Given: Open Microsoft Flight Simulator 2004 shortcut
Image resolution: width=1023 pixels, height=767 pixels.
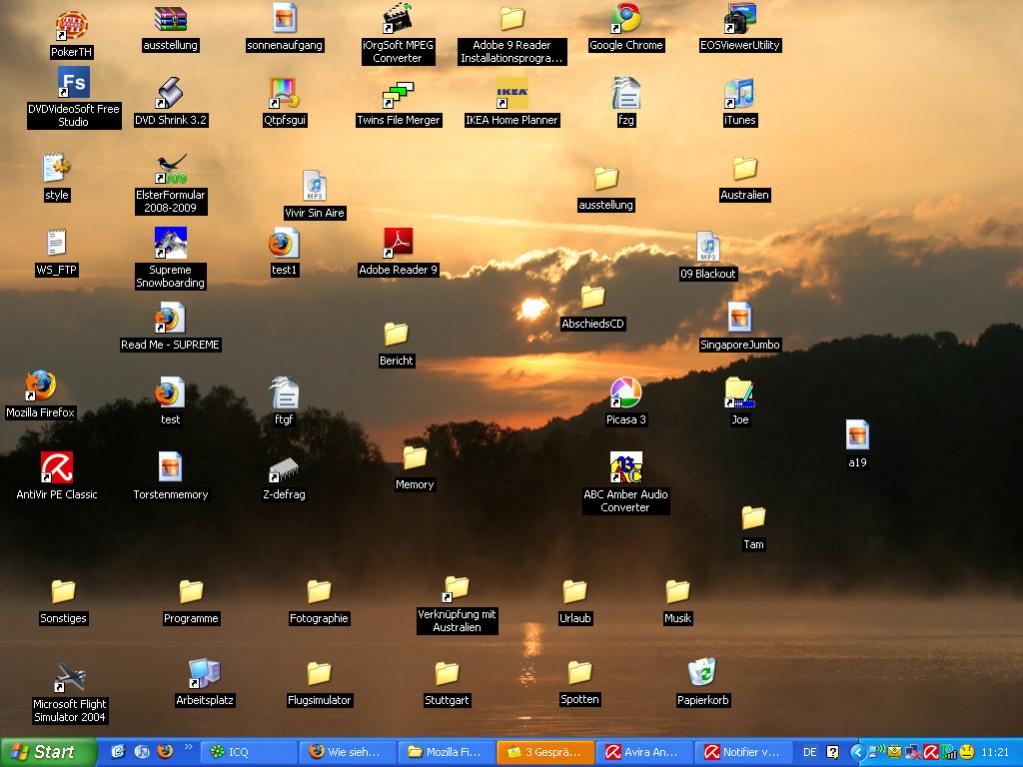Looking at the screenshot, I should [70, 677].
